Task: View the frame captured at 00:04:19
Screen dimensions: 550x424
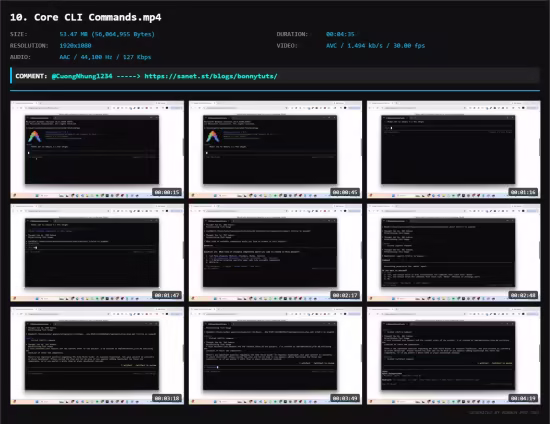Action: pyautogui.click(x=454, y=356)
